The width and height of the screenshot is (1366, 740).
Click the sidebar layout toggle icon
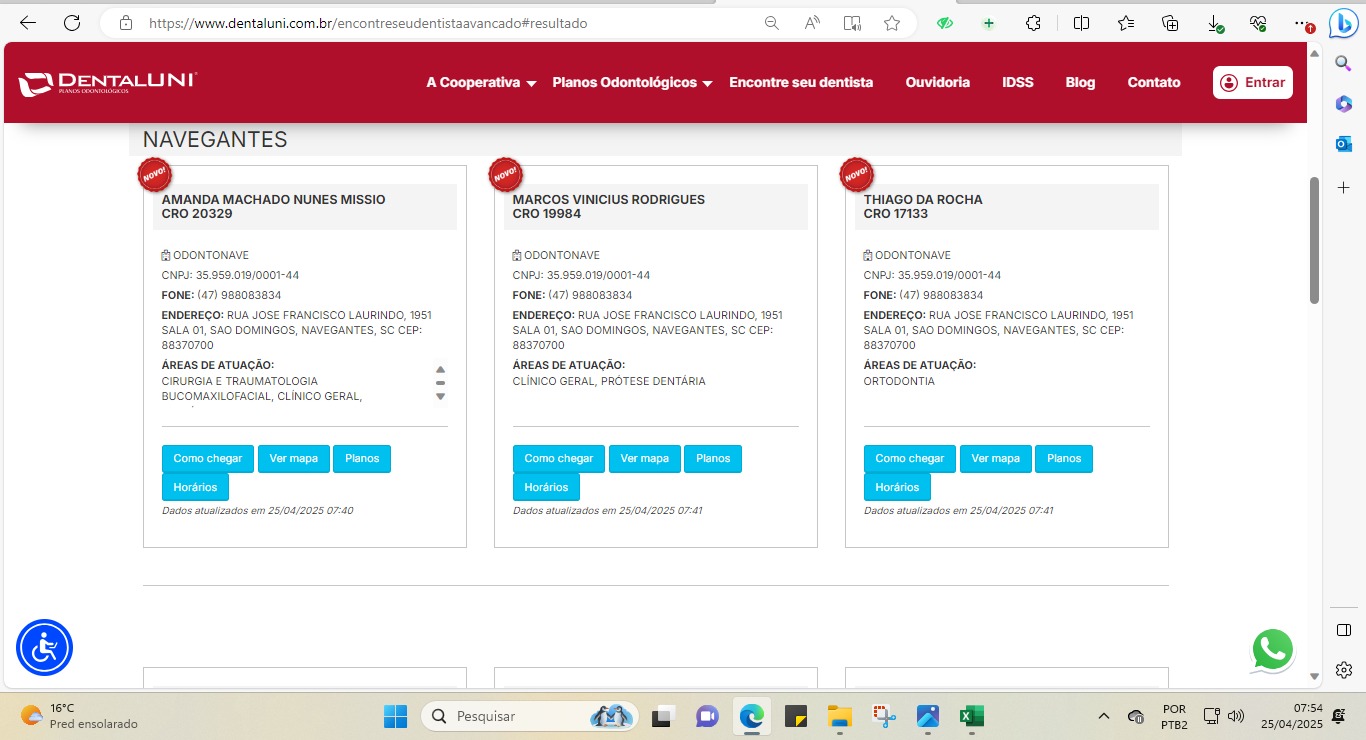[x=1343, y=630]
